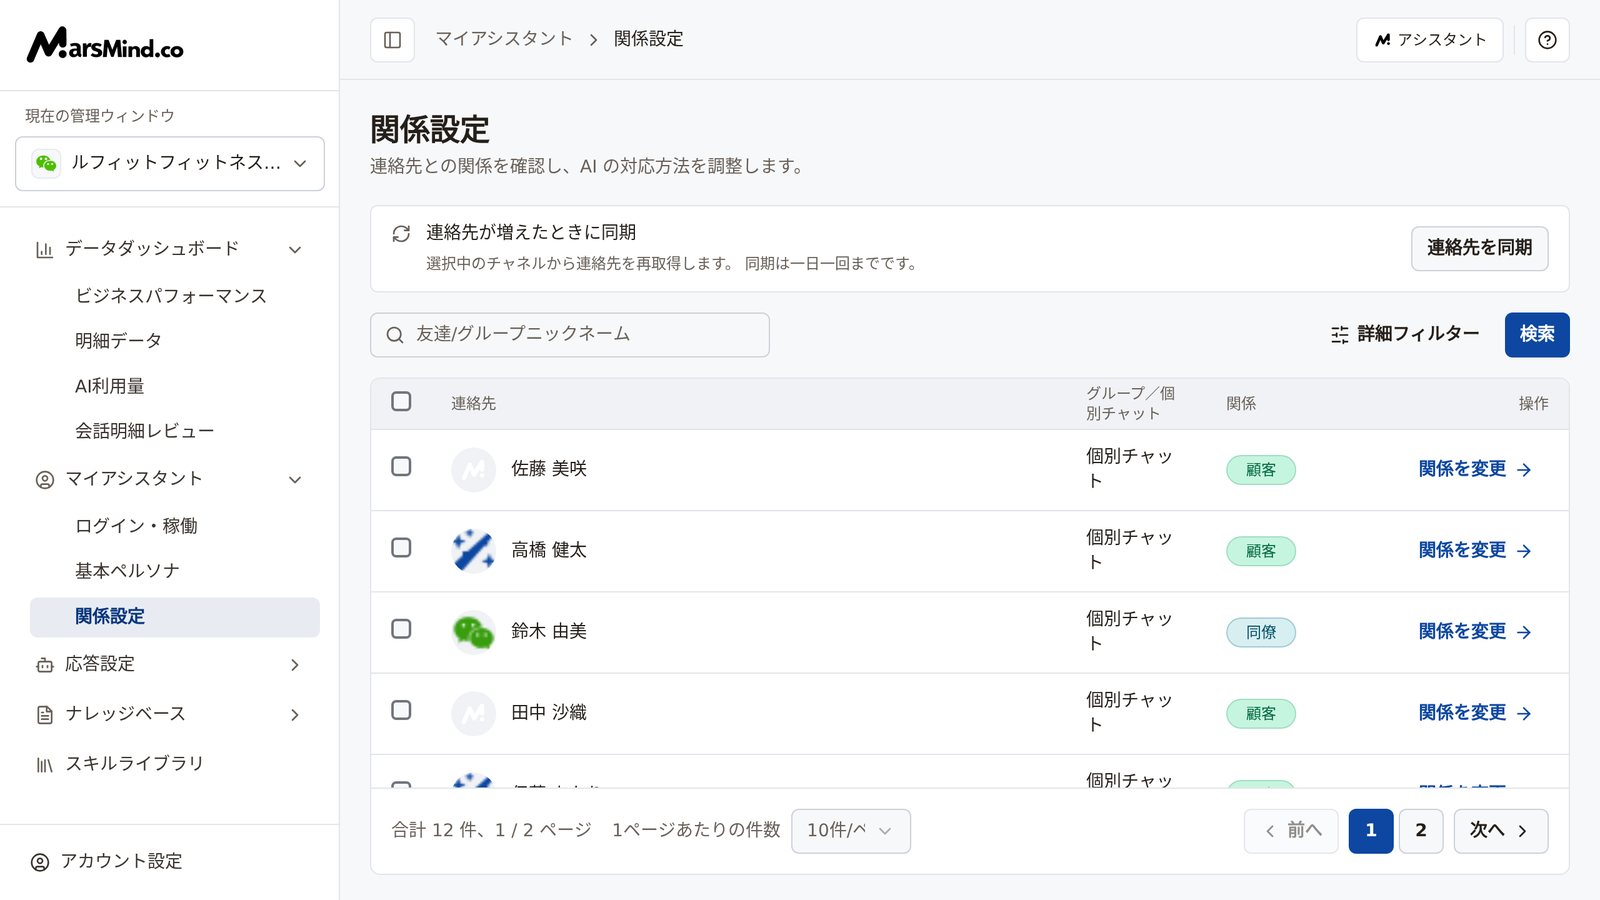
Task: Click the 同僚 tag for 鈴木 由美
Action: pyautogui.click(x=1261, y=632)
